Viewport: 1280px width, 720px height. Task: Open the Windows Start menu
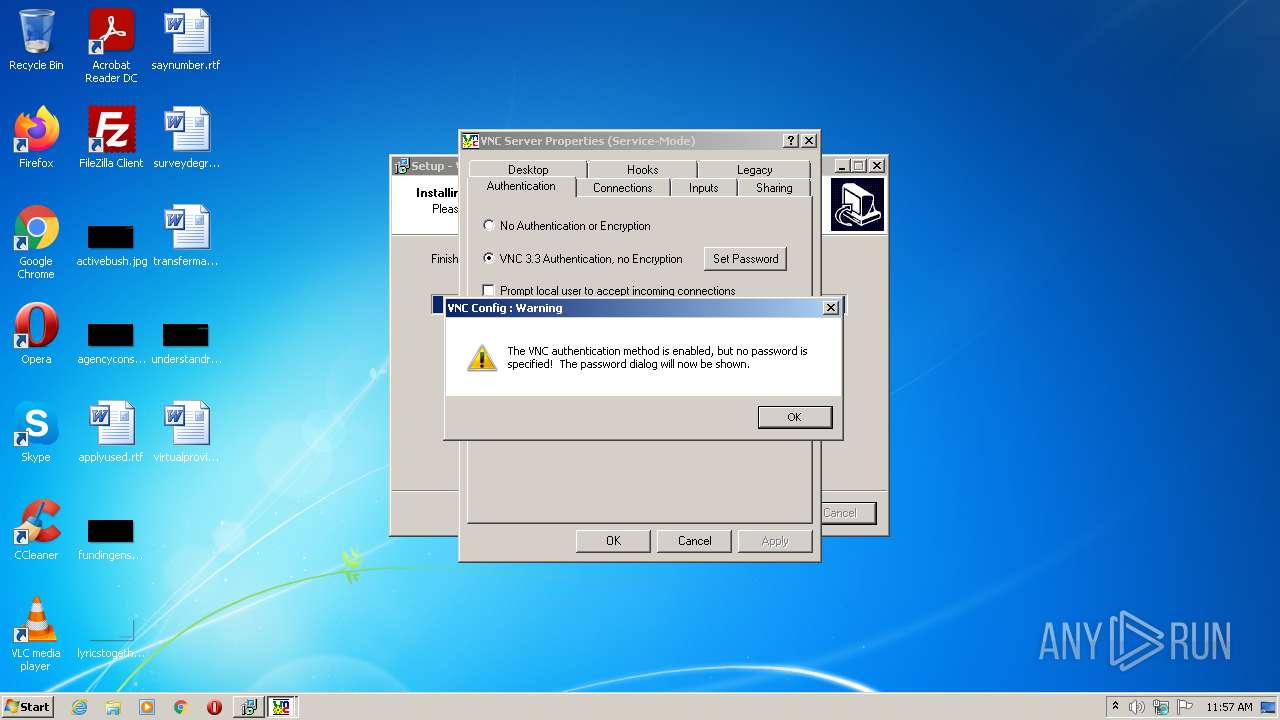coord(28,707)
